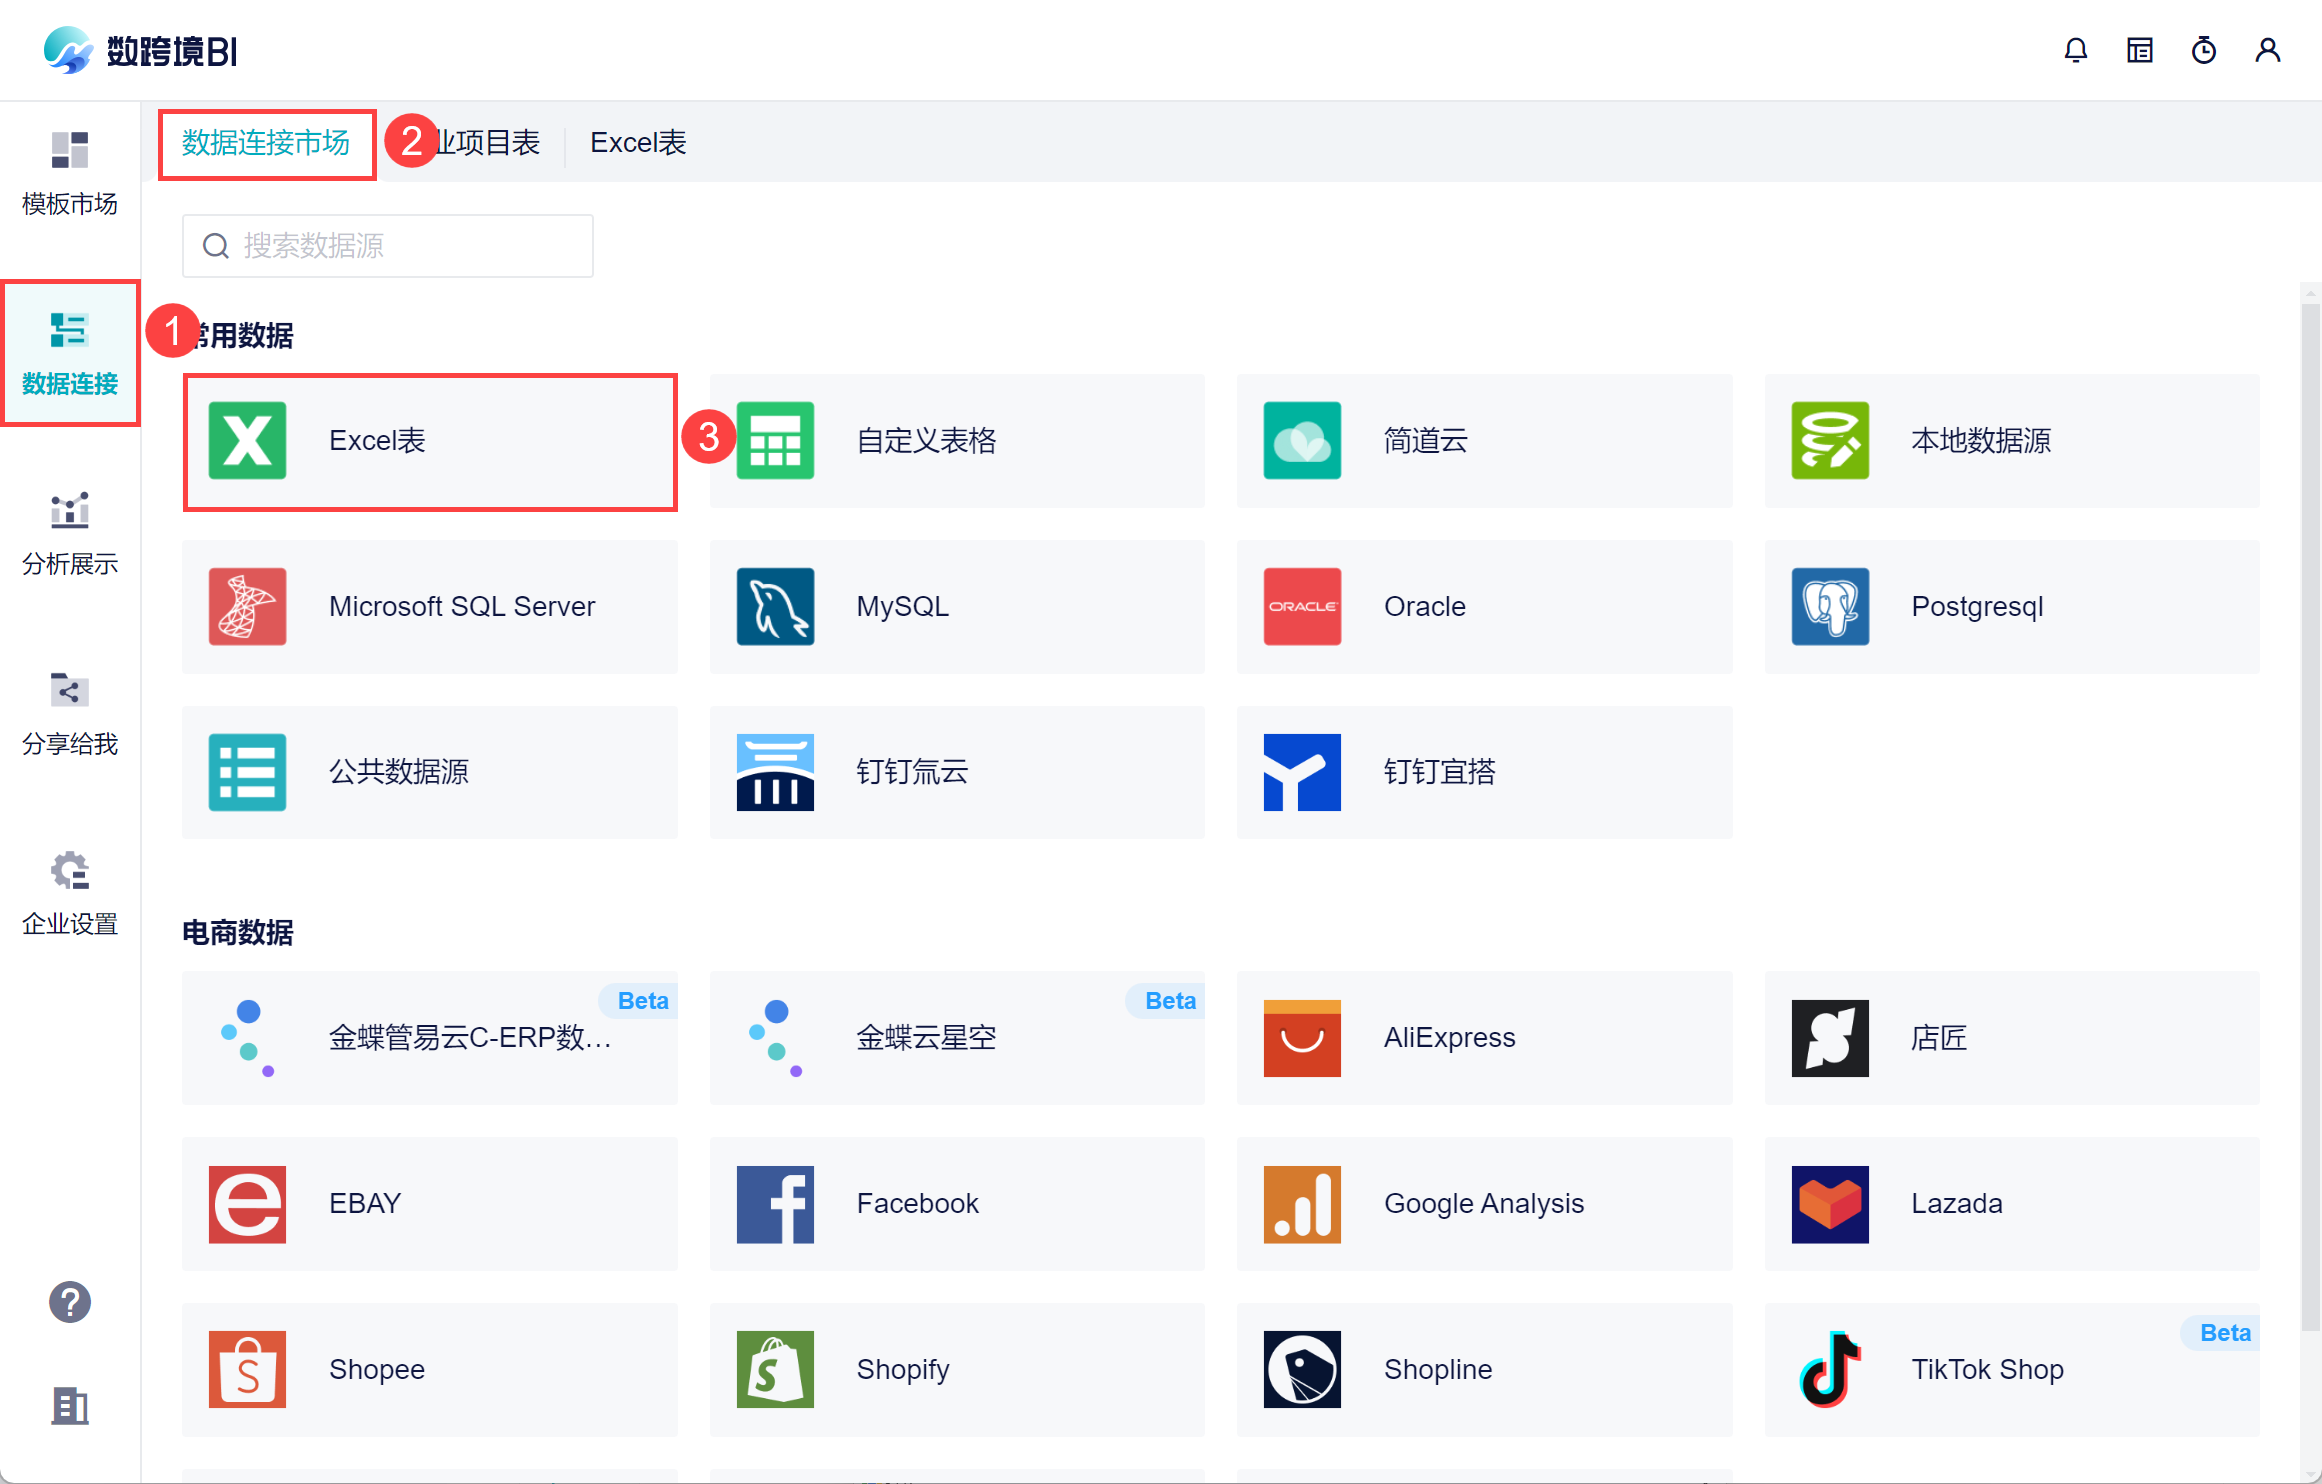This screenshot has height=1484, width=2322.
Task: Click the 搜索数据源 search field
Action: click(x=388, y=246)
